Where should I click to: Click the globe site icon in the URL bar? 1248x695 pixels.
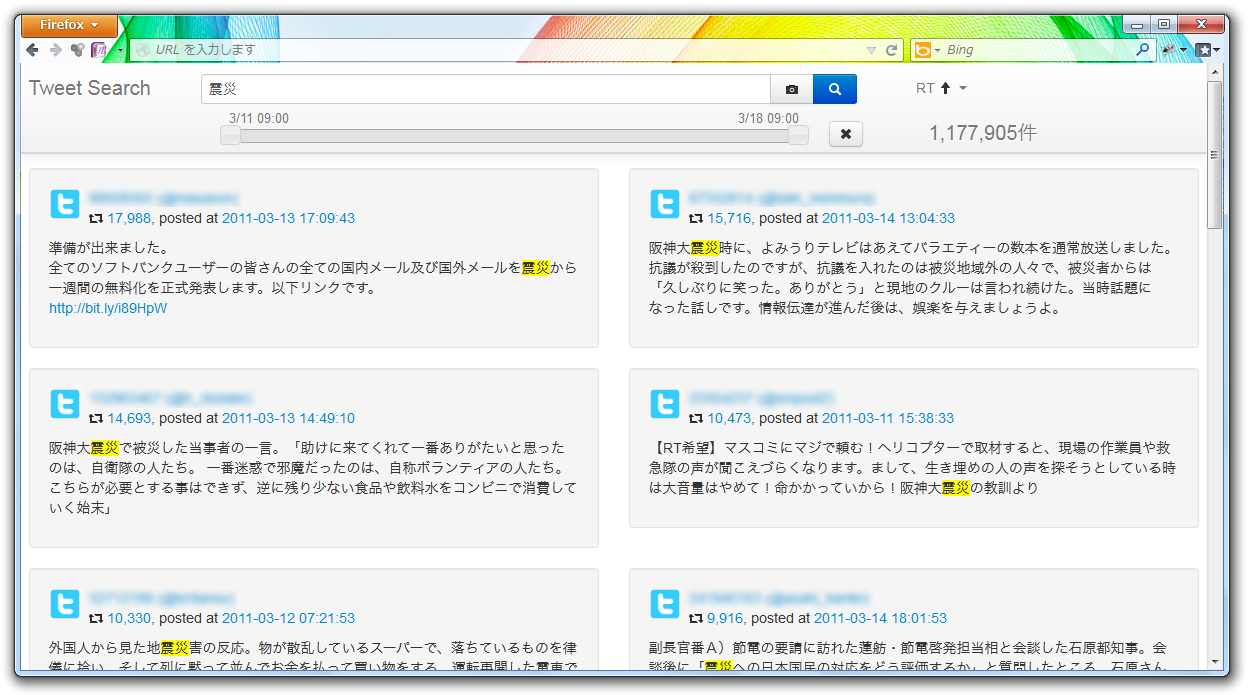click(x=143, y=50)
